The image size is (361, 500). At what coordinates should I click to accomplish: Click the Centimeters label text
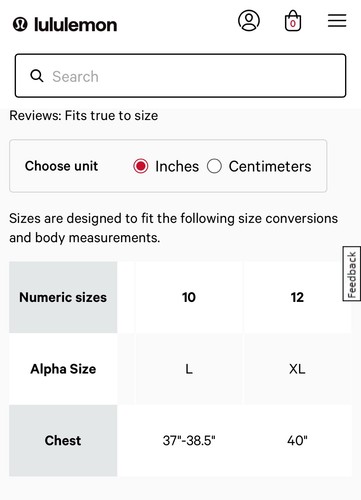click(x=270, y=166)
